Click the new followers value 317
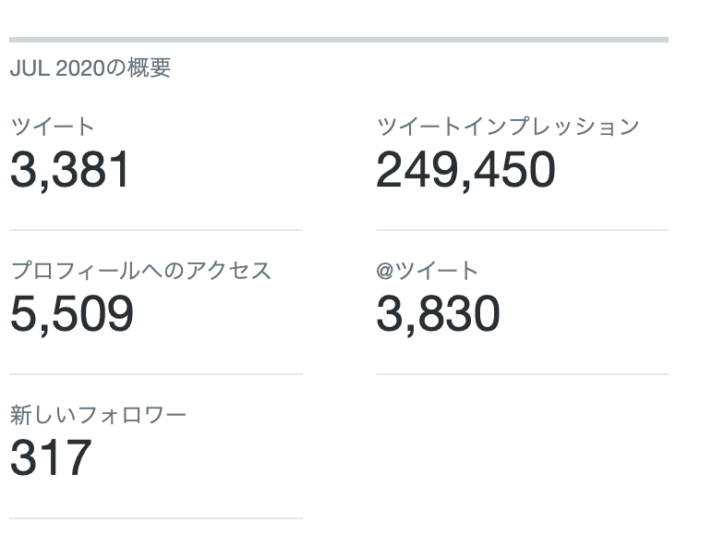 (51, 458)
